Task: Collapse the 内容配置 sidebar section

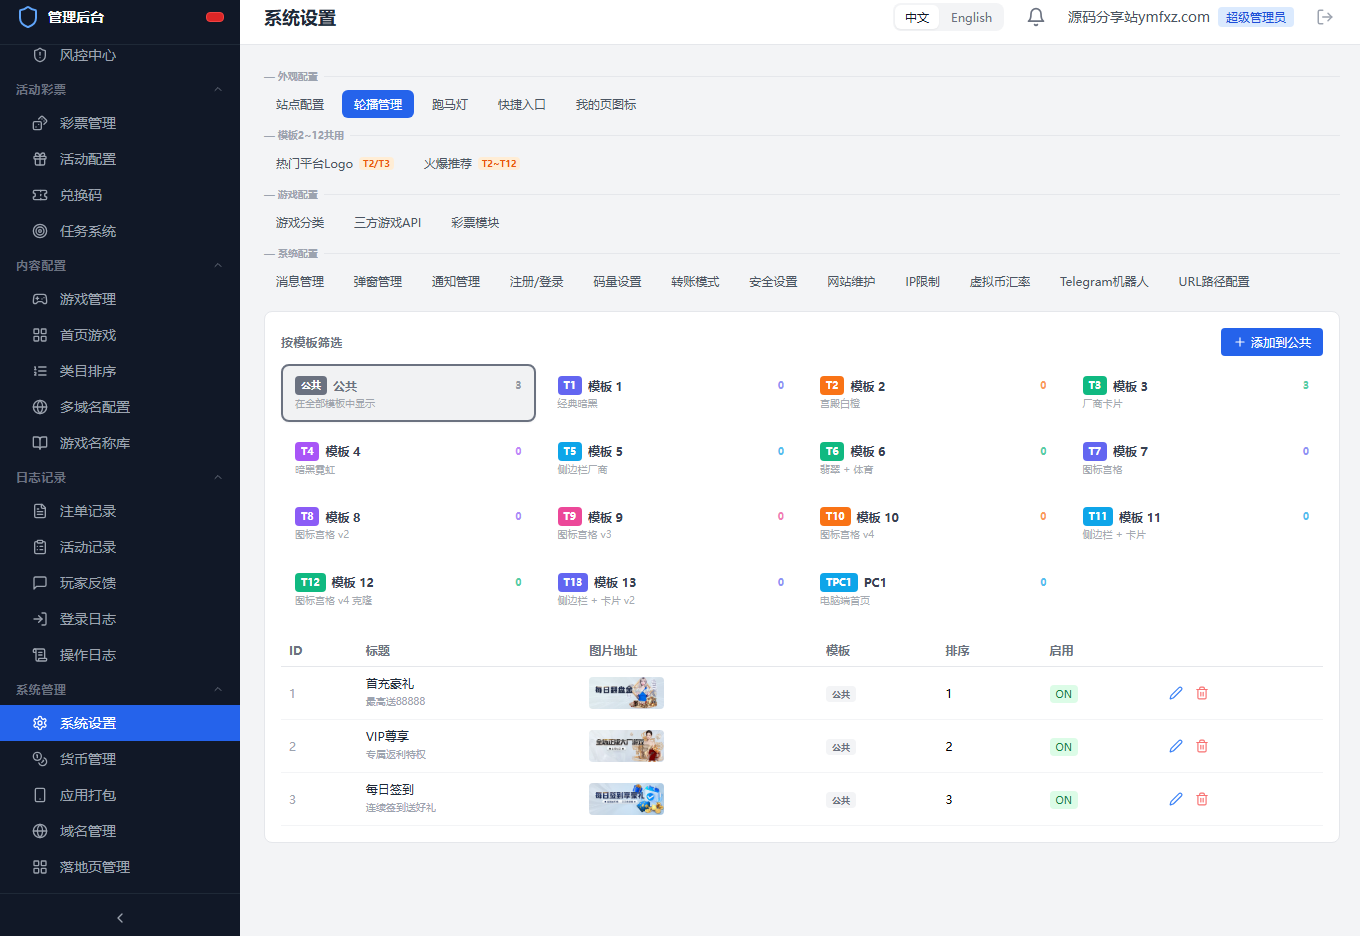Action: click(x=218, y=266)
